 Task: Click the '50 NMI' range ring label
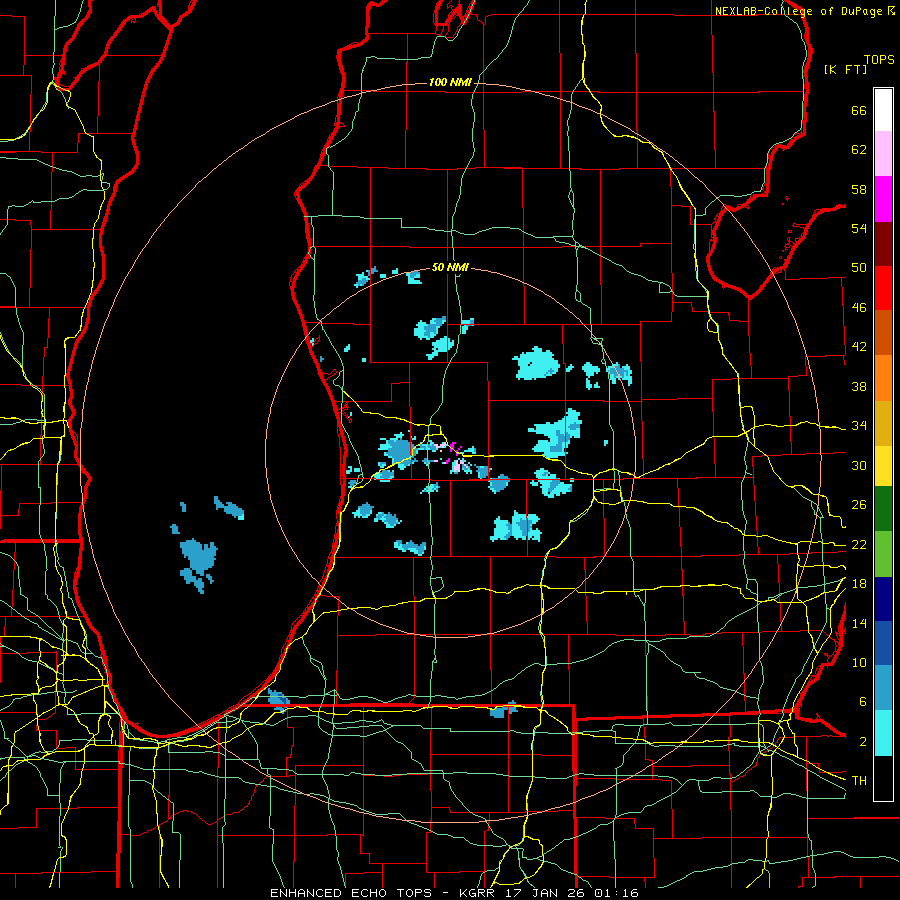coord(450,267)
